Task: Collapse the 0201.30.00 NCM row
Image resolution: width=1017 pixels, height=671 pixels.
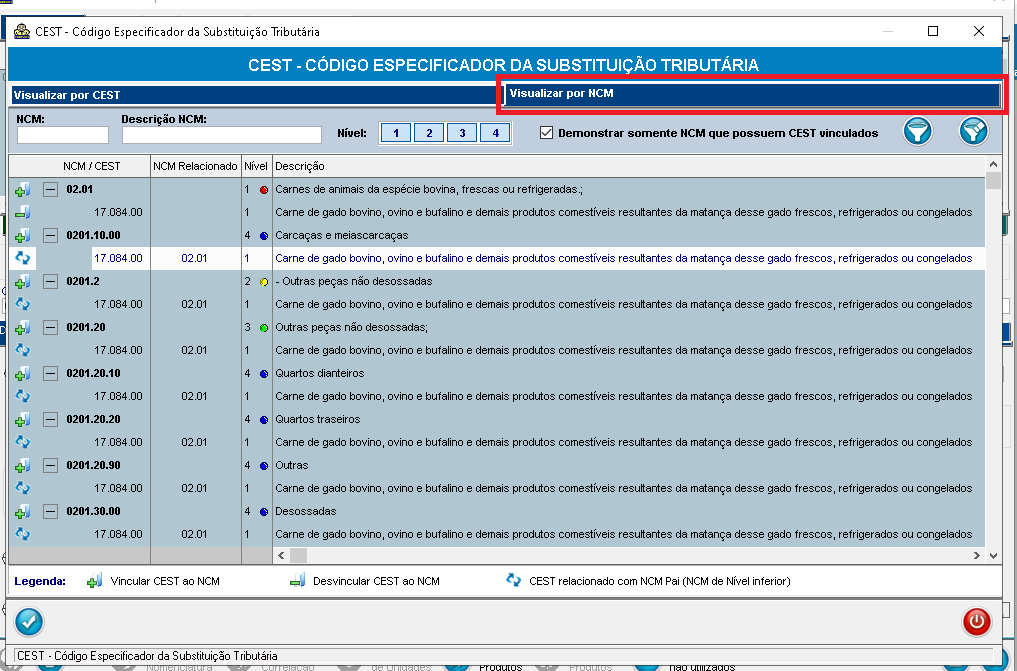Action: coord(51,512)
